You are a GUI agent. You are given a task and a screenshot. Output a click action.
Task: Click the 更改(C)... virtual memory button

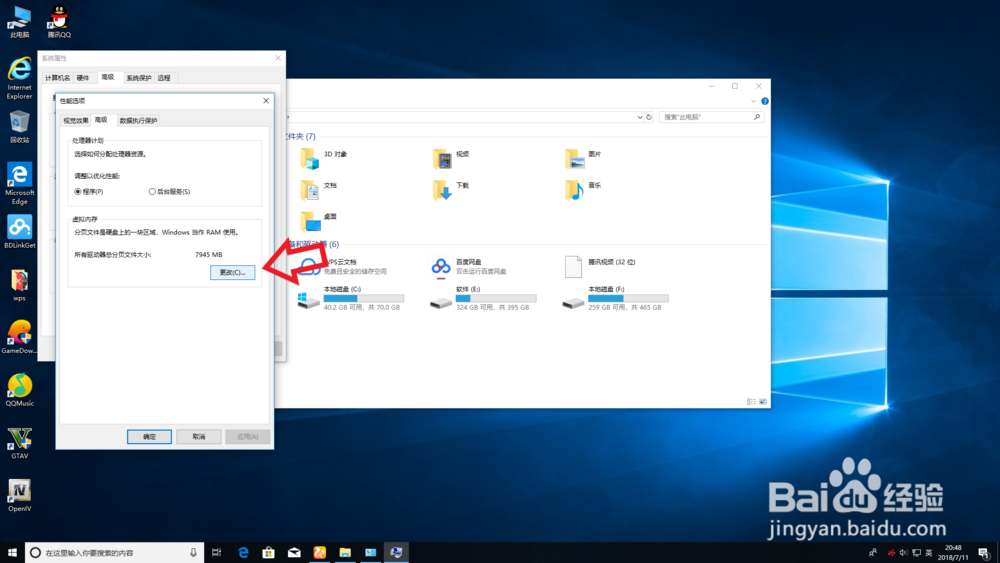click(x=233, y=272)
